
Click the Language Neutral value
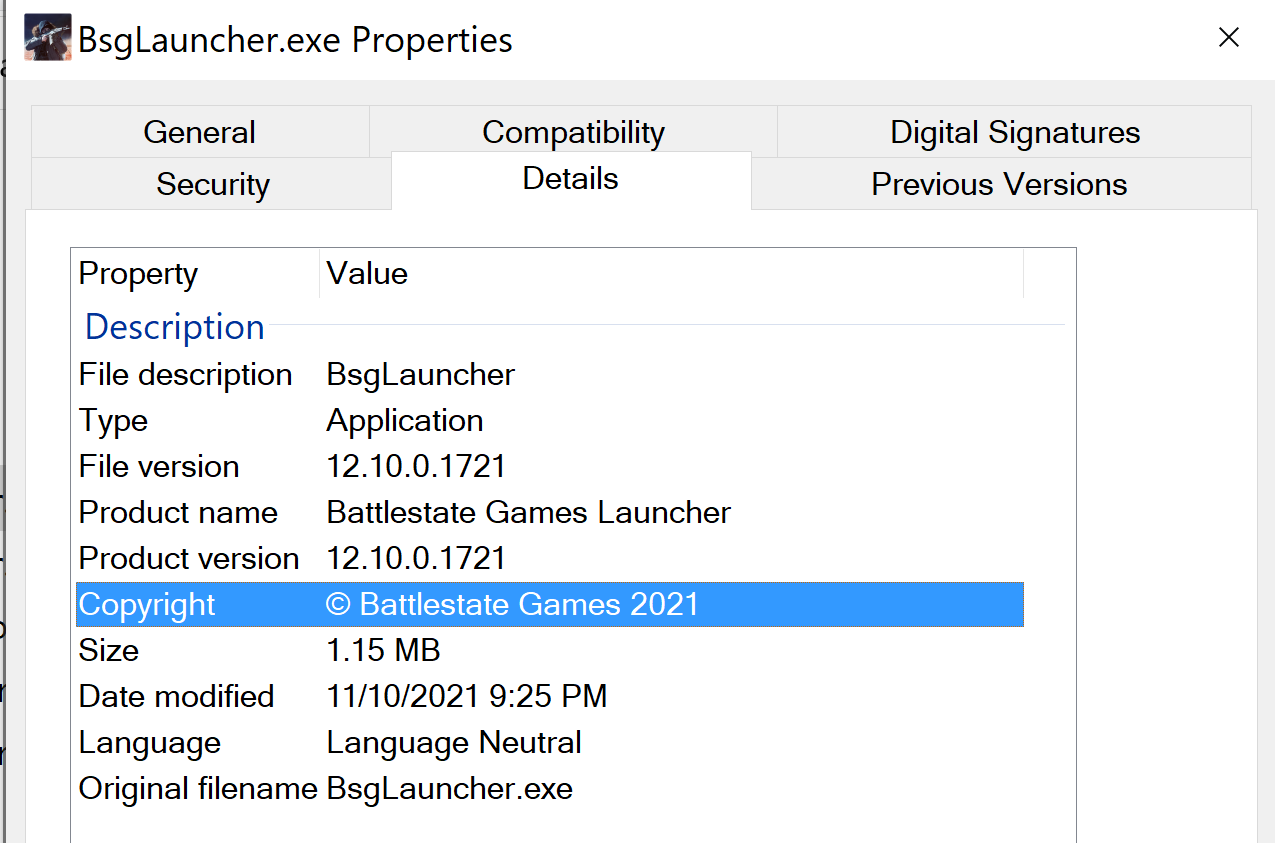click(454, 743)
